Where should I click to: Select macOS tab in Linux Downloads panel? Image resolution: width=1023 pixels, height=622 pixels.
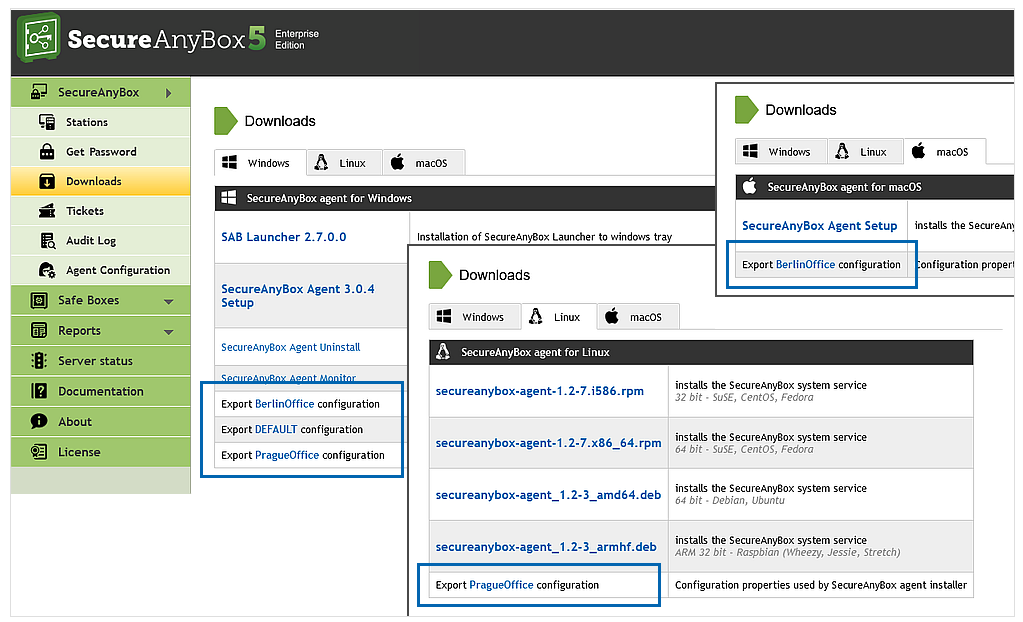click(638, 317)
